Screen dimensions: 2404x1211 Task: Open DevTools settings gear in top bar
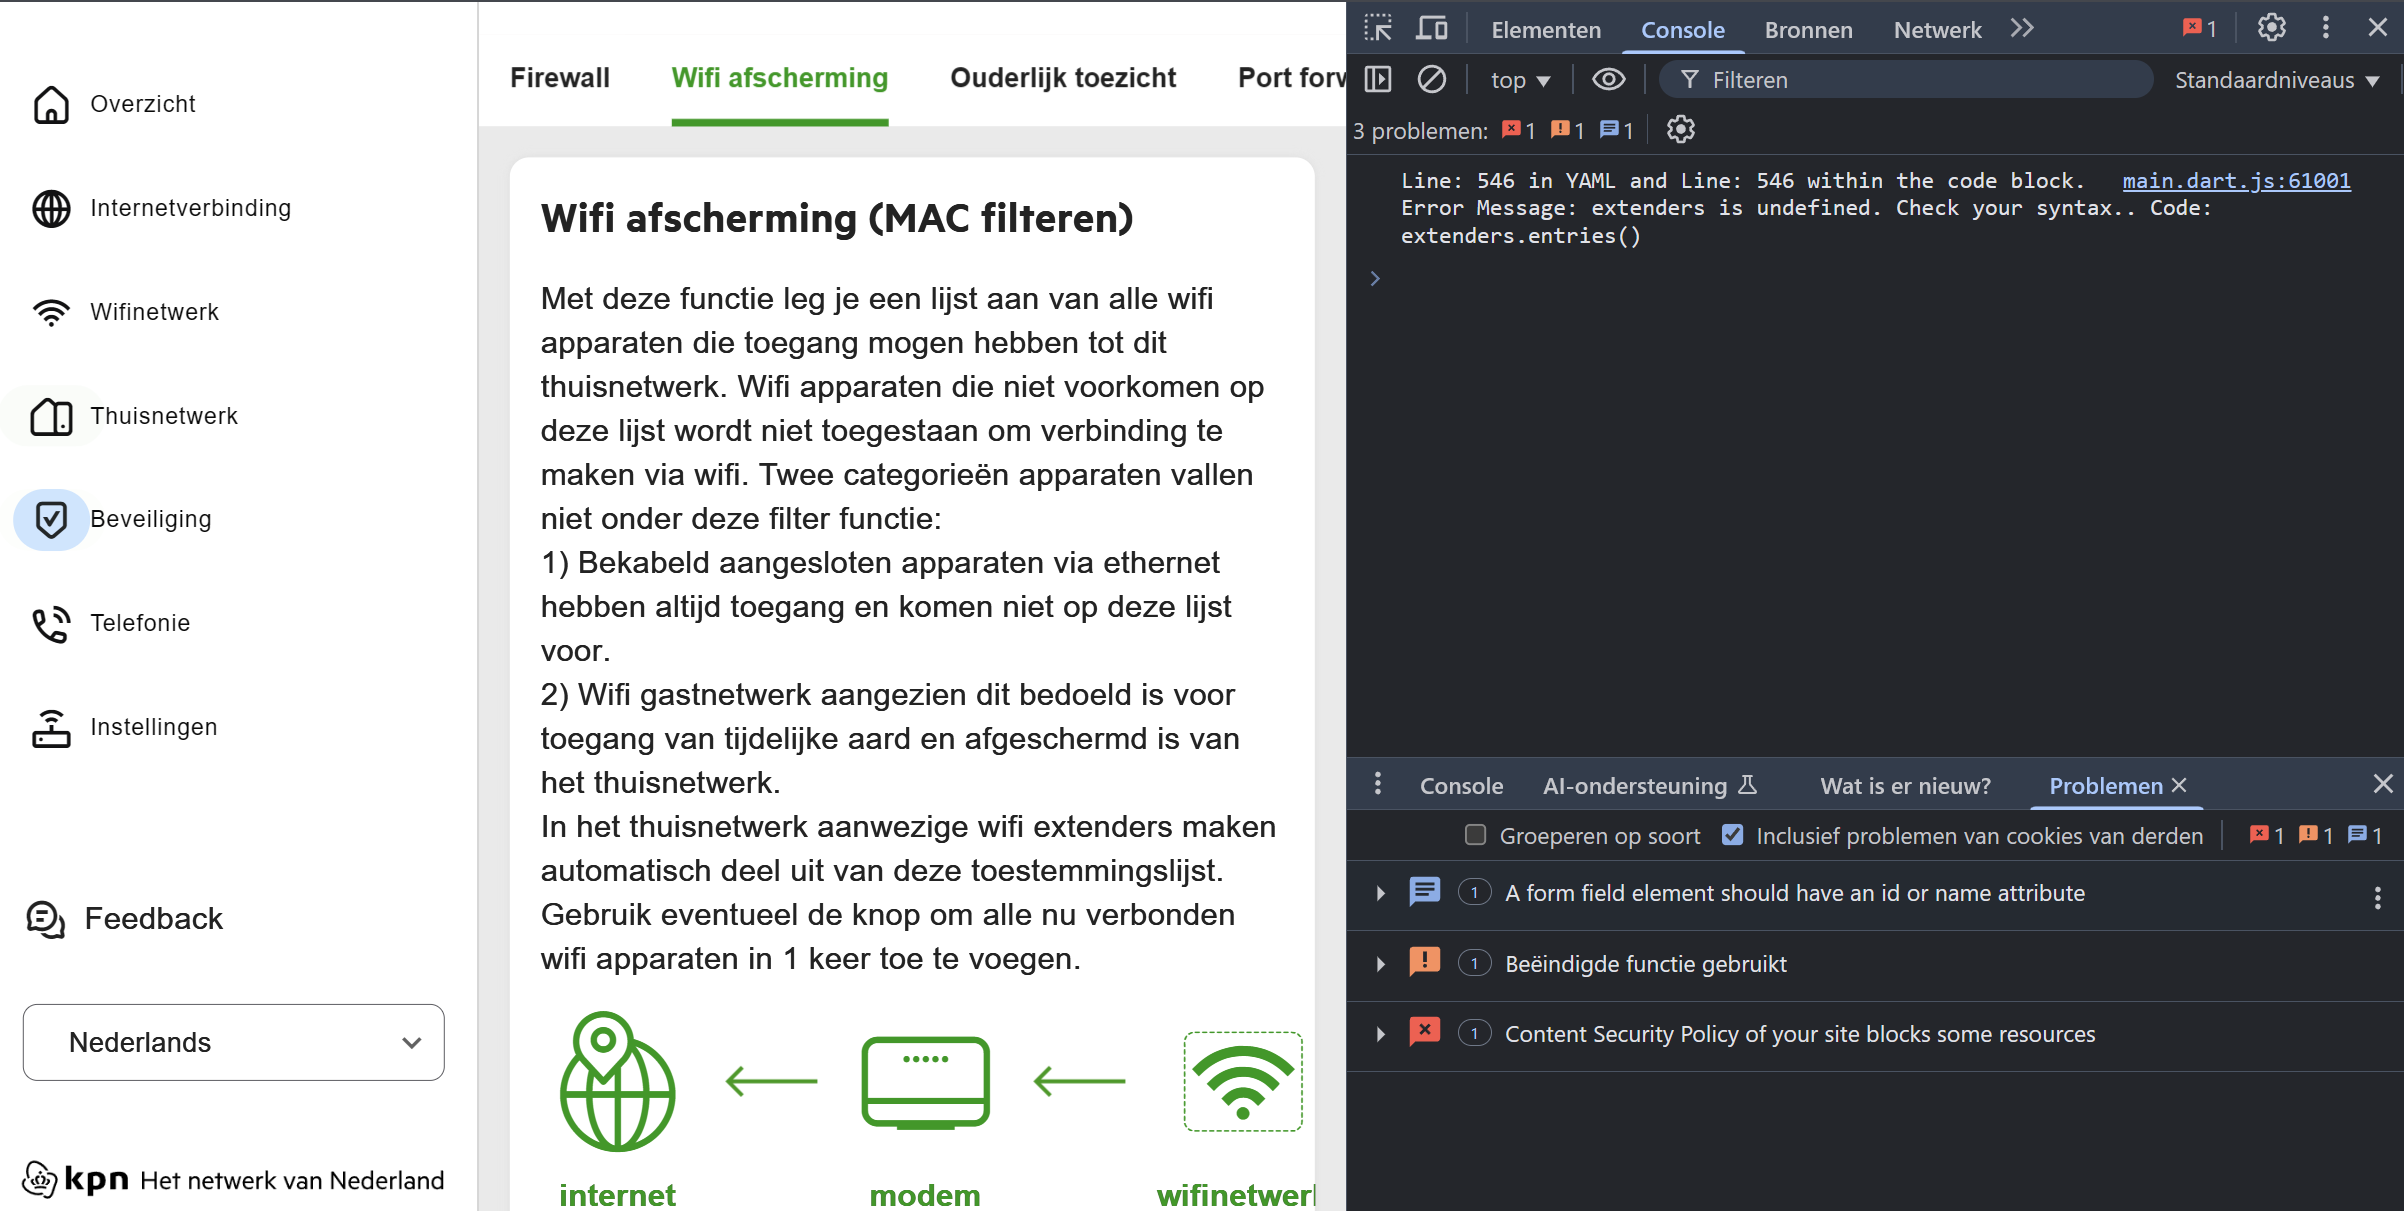2272,28
